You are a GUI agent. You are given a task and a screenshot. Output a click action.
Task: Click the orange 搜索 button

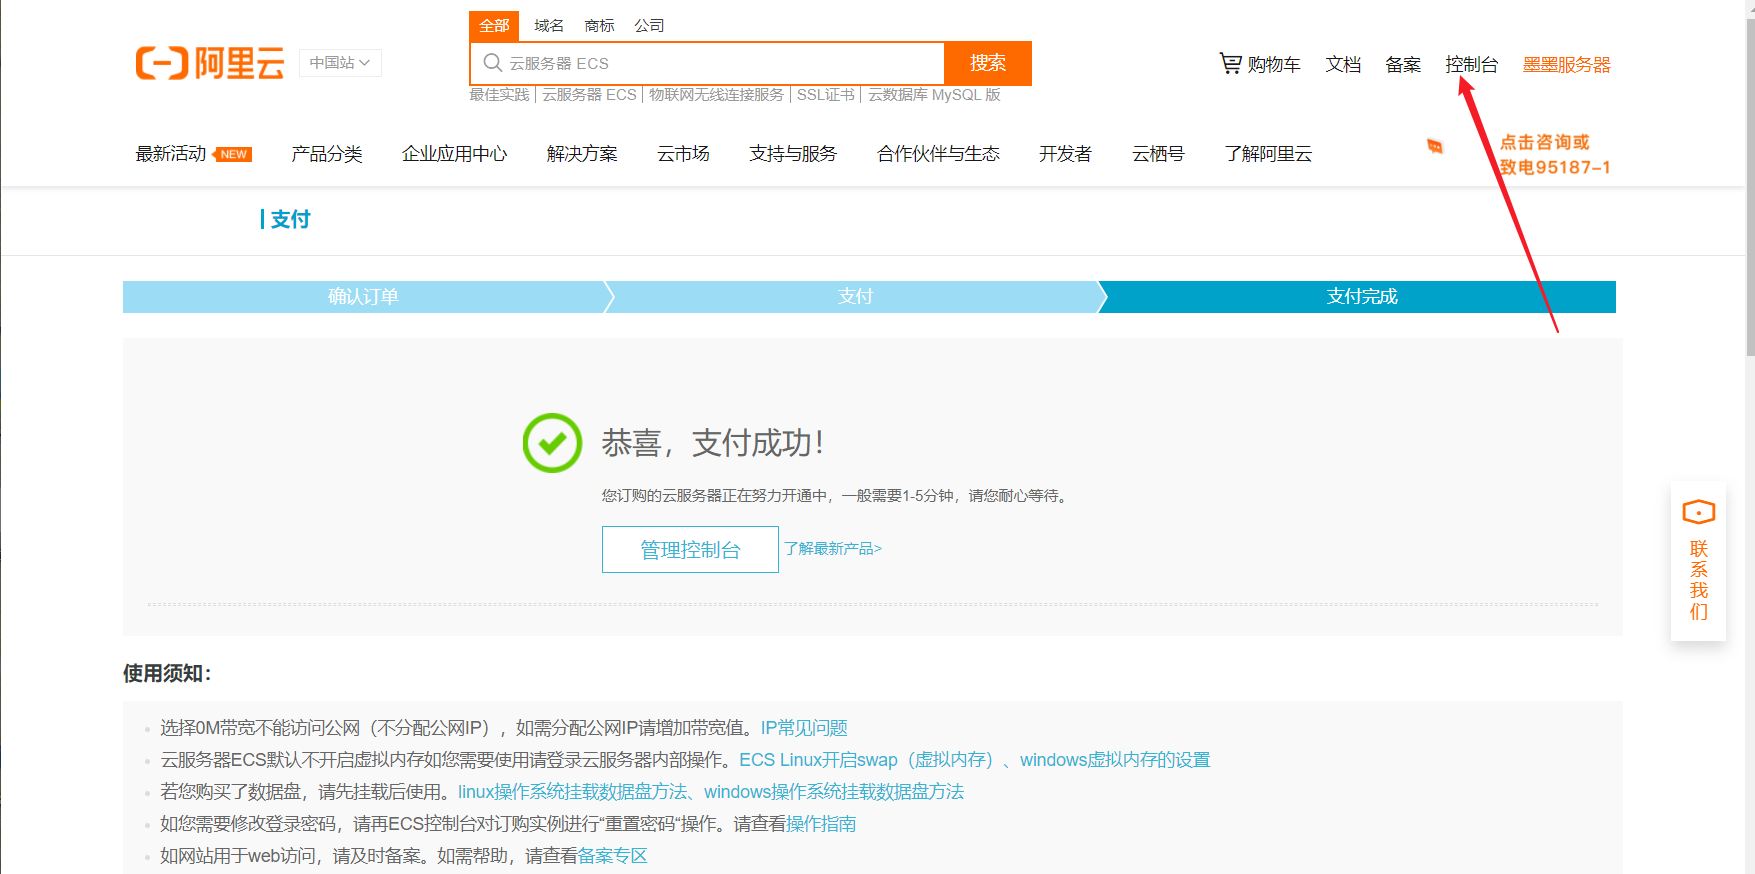[x=988, y=63]
